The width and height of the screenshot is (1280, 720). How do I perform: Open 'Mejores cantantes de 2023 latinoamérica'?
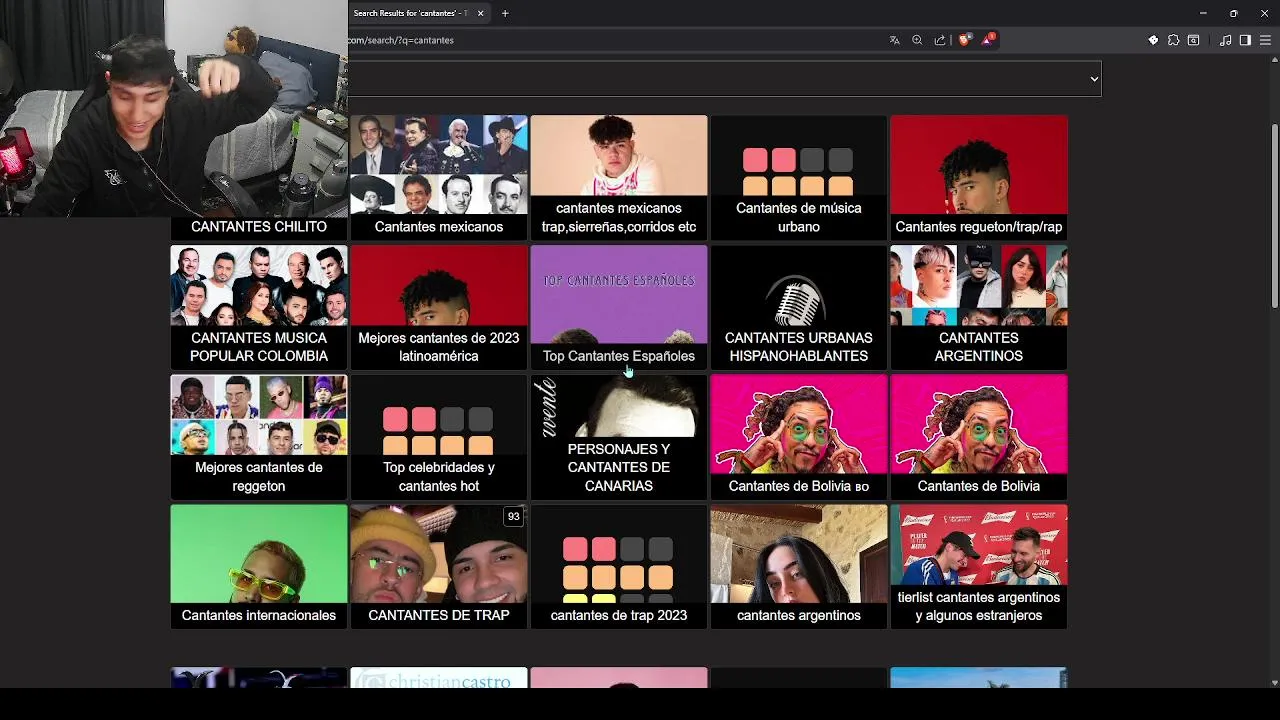(x=439, y=307)
